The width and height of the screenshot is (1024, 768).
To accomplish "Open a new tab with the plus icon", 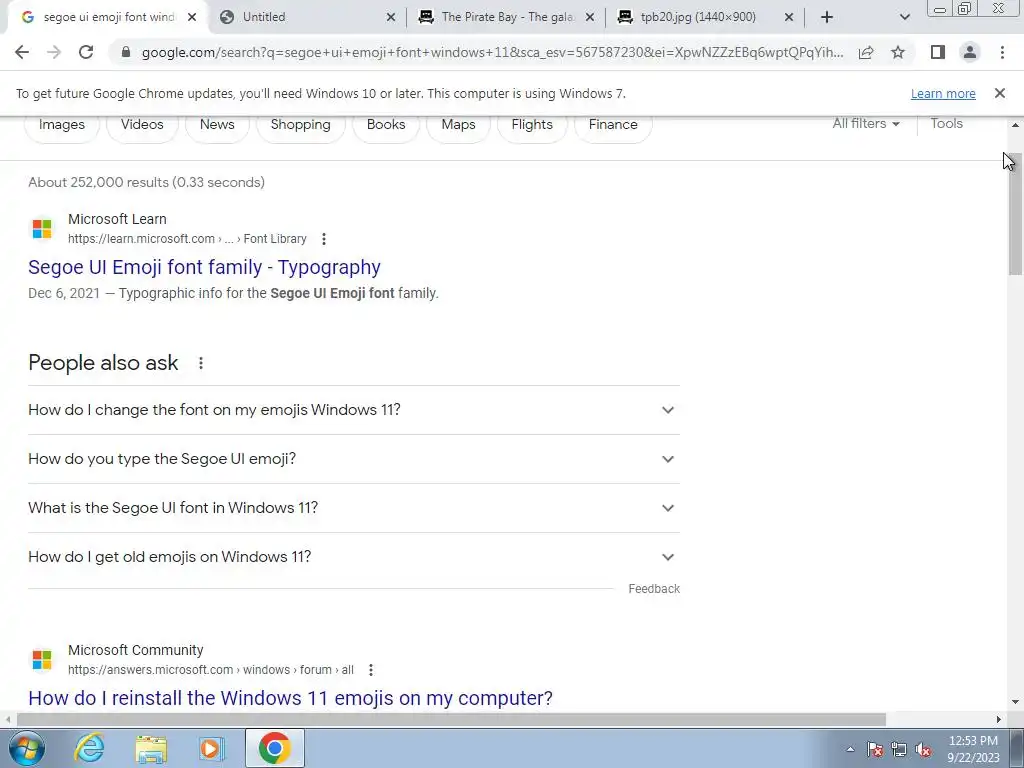I will click(827, 17).
